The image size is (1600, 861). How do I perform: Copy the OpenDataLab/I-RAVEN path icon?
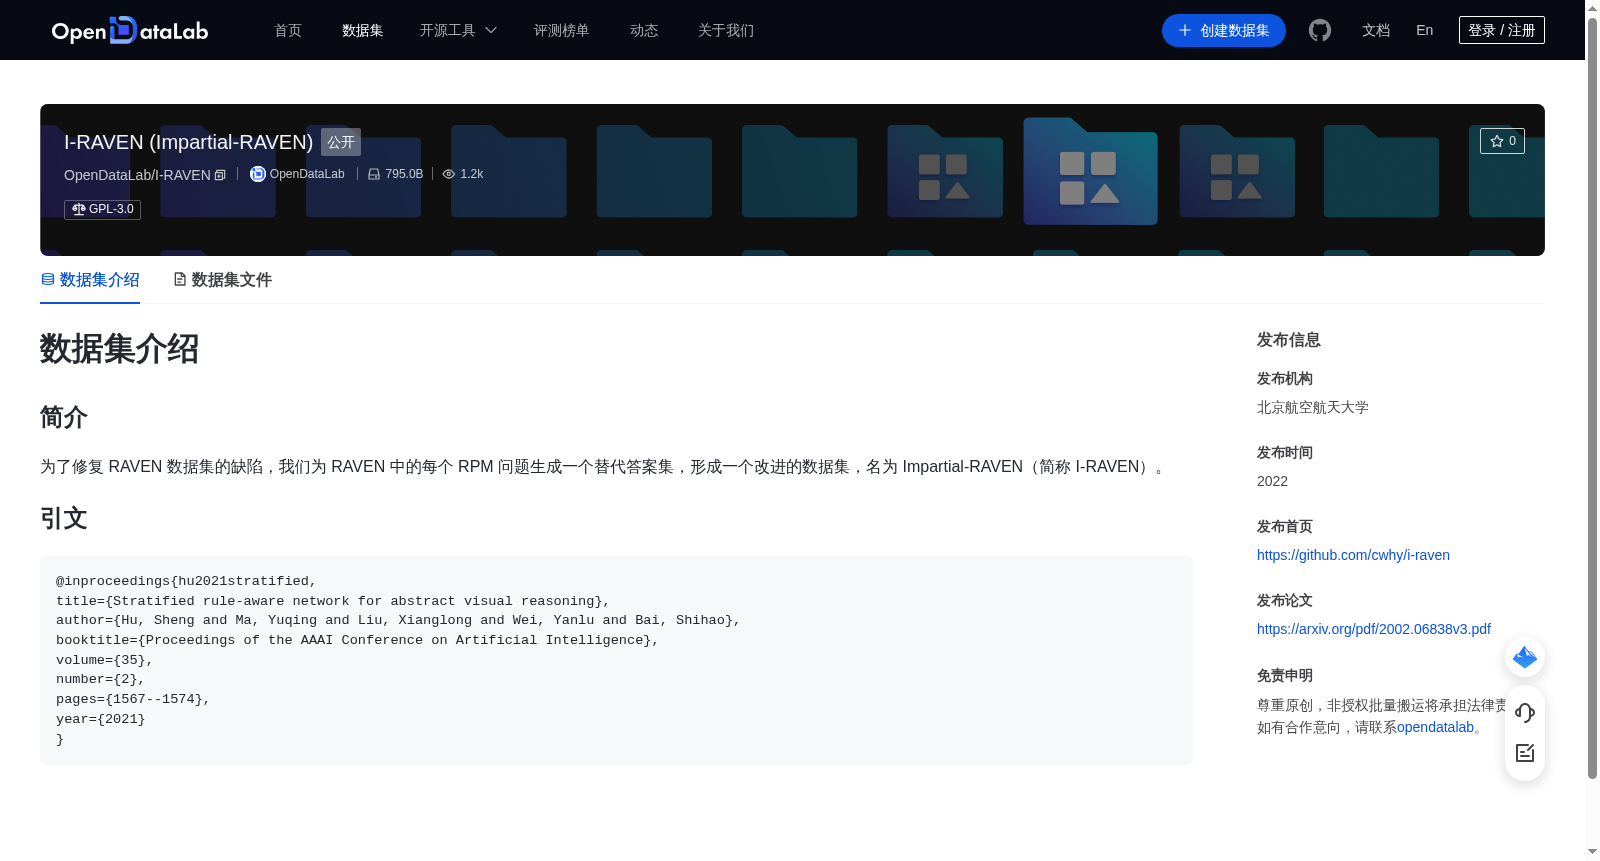(x=220, y=175)
